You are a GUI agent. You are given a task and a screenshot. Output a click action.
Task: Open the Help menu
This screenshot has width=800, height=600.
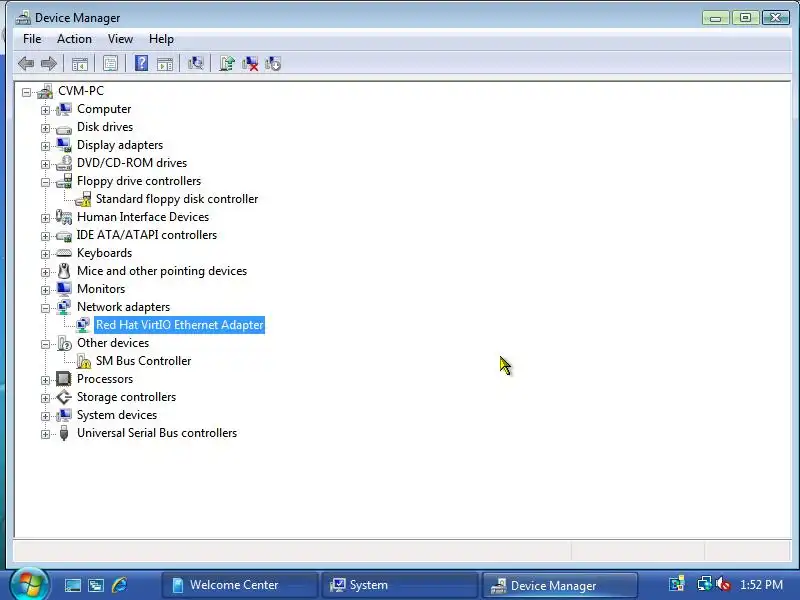(x=161, y=39)
